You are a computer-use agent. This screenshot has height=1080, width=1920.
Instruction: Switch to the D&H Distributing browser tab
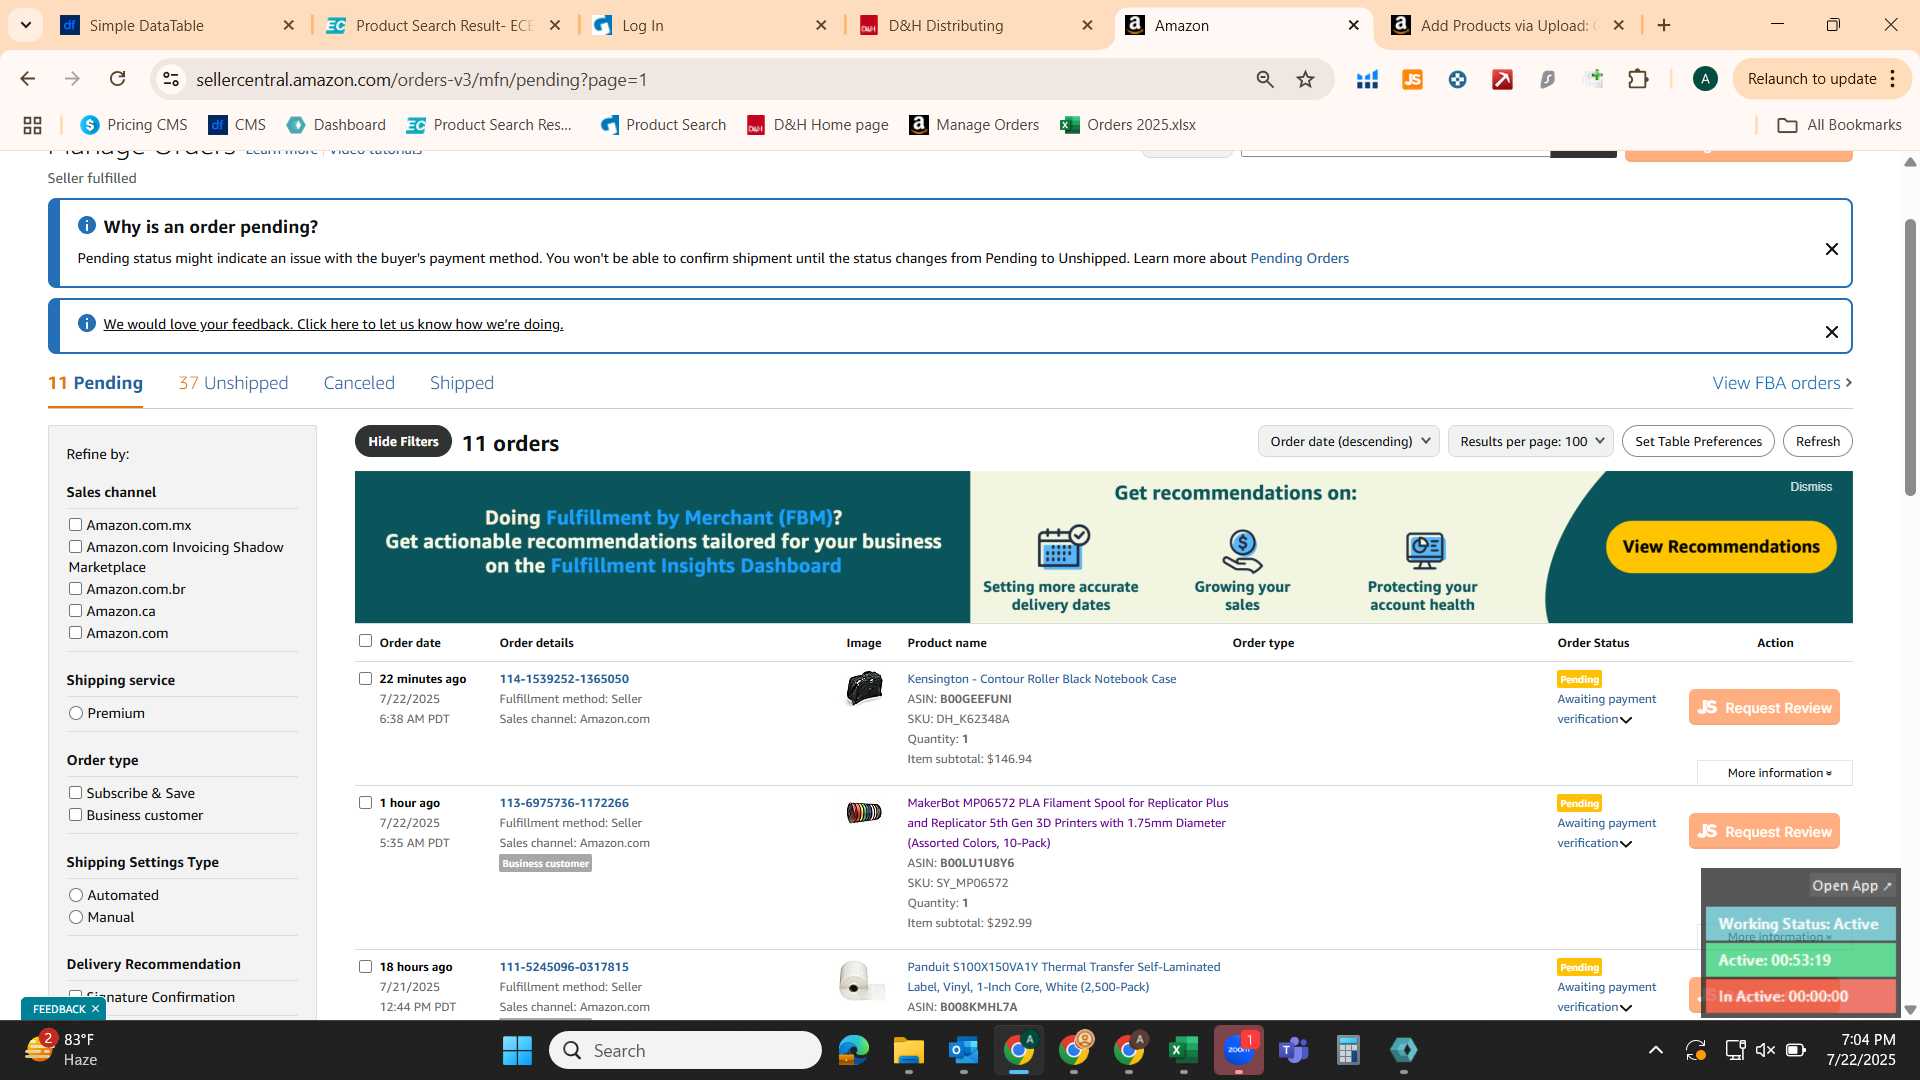(977, 25)
